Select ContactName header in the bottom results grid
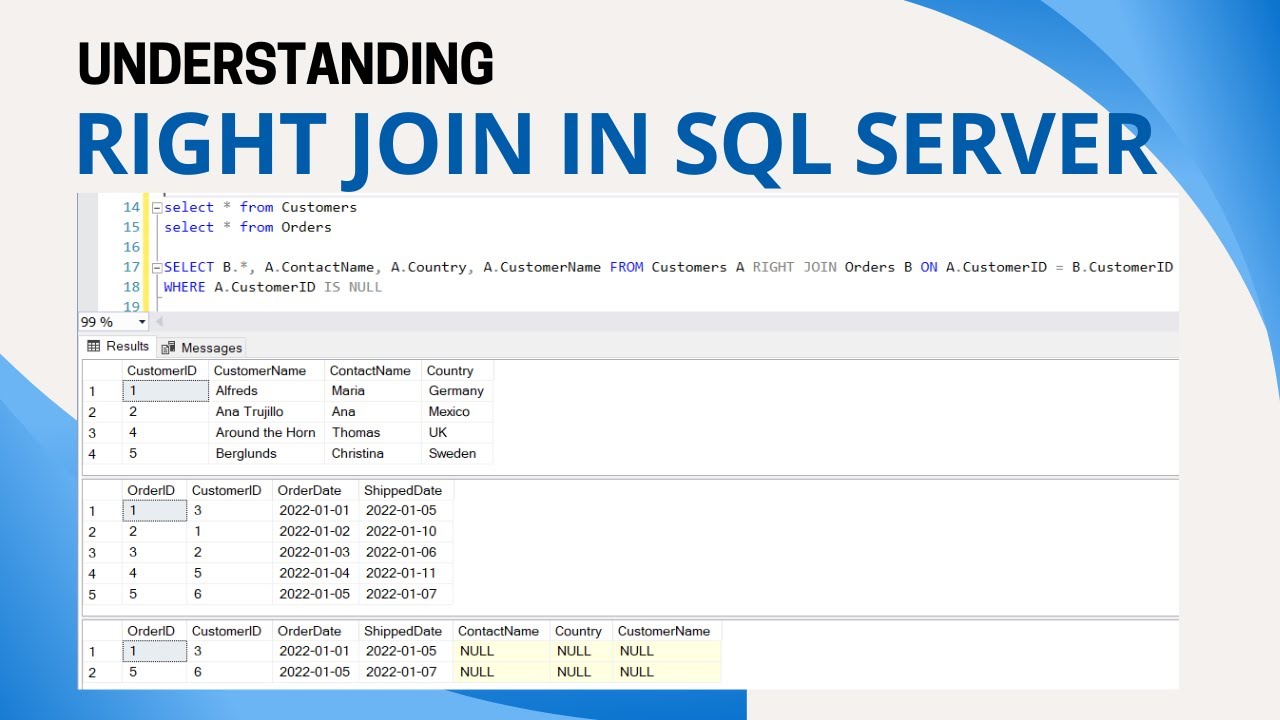 pos(501,631)
